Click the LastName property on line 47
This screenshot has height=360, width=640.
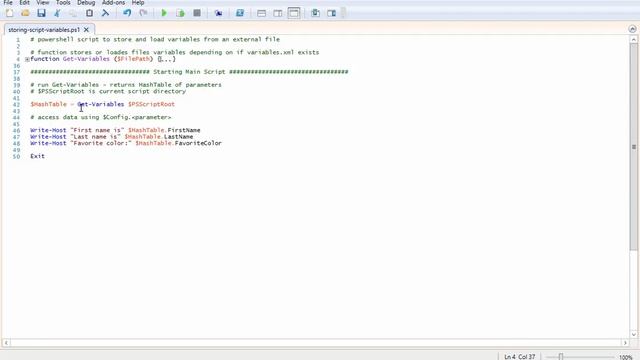[178, 137]
